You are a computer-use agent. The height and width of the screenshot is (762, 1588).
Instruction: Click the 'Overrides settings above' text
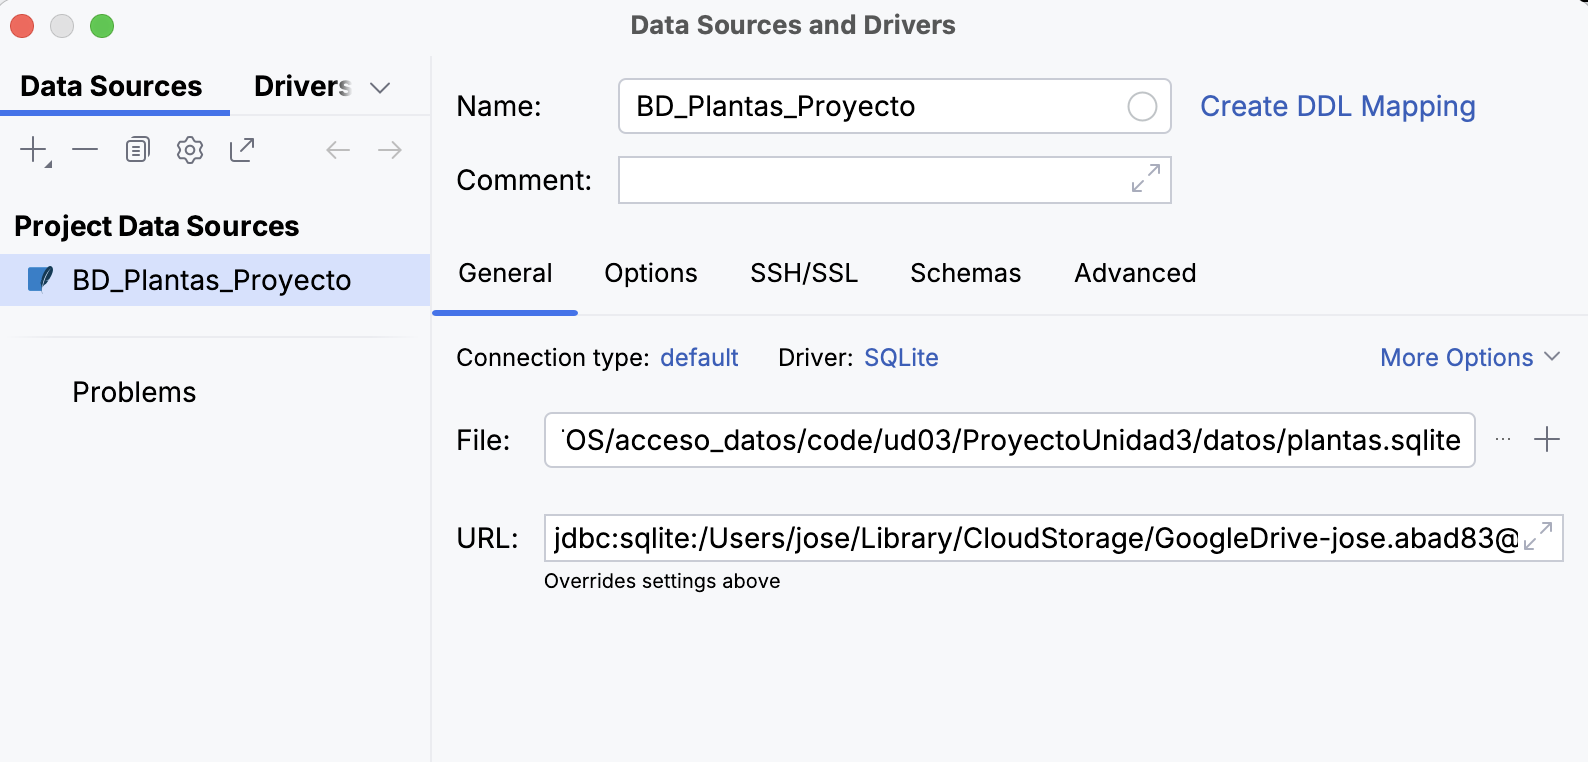click(x=662, y=581)
